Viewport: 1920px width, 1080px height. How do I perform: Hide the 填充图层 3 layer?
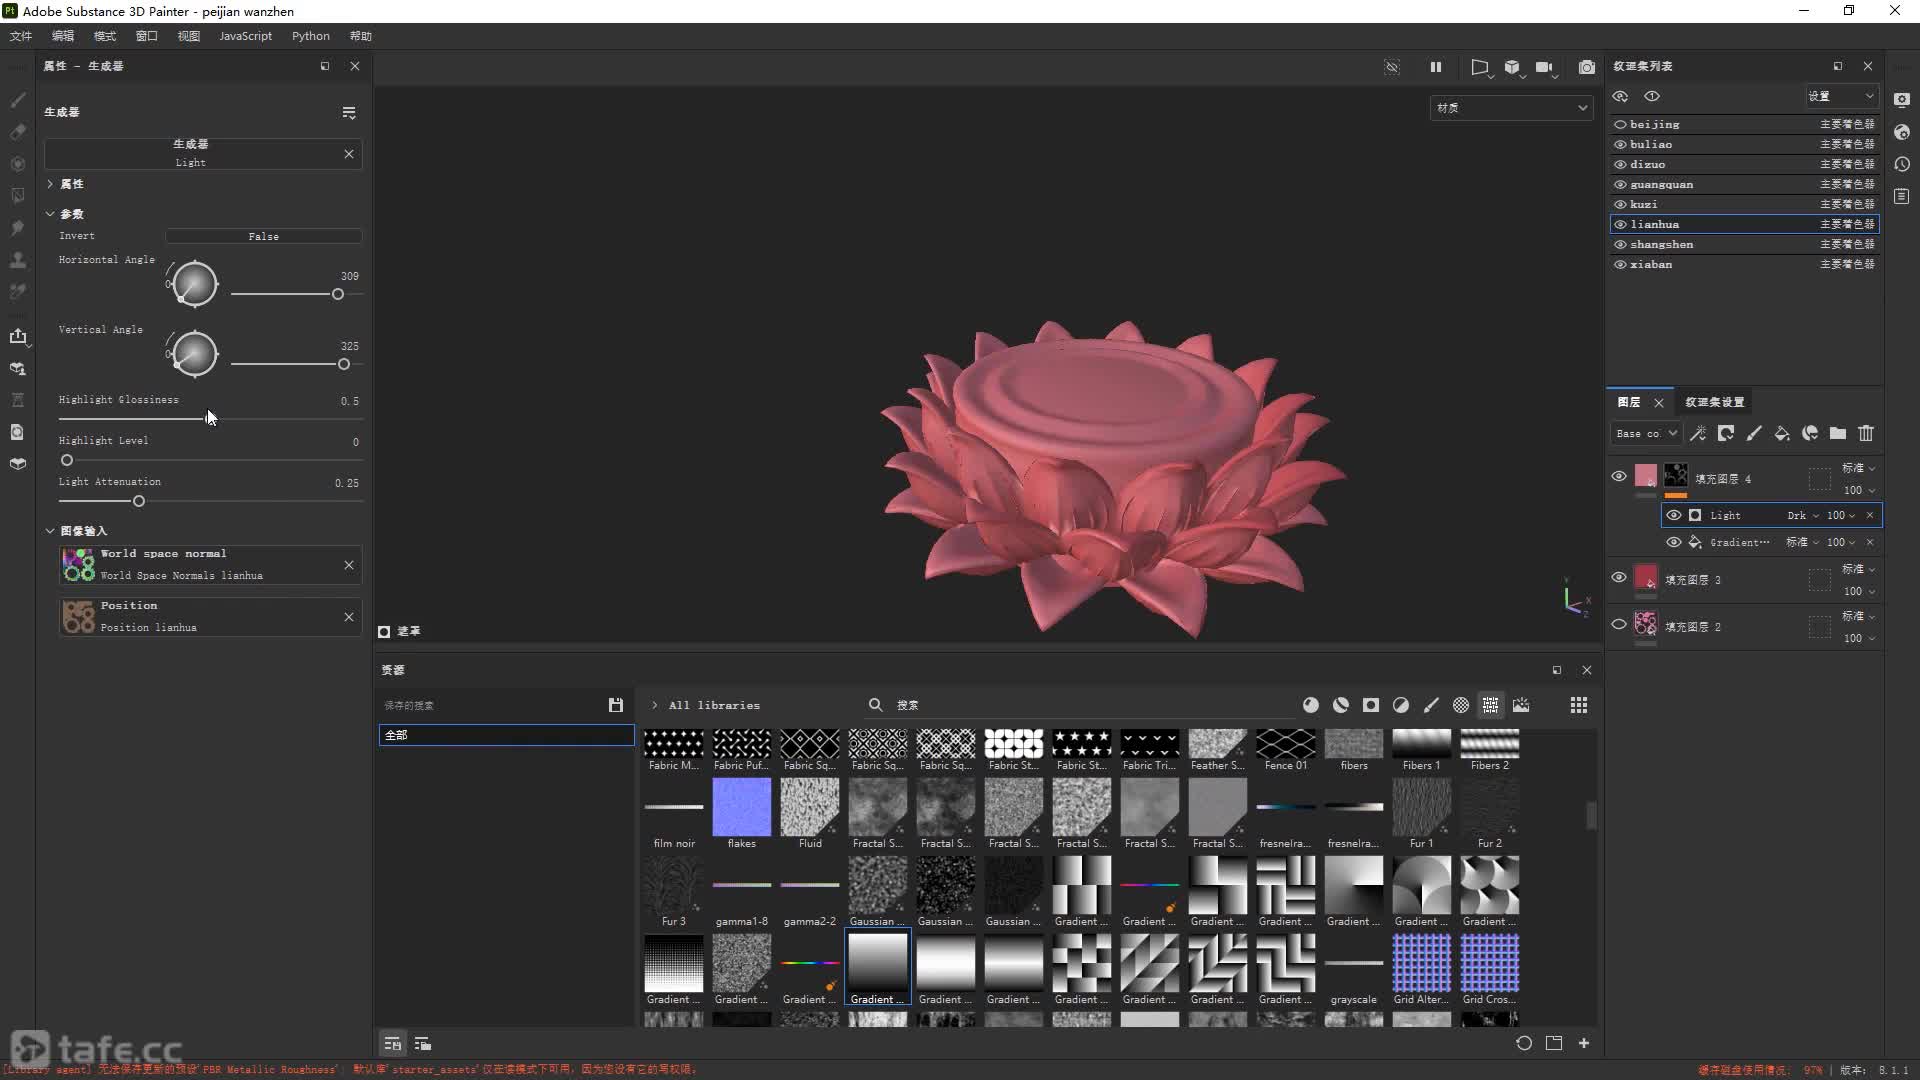tap(1619, 577)
